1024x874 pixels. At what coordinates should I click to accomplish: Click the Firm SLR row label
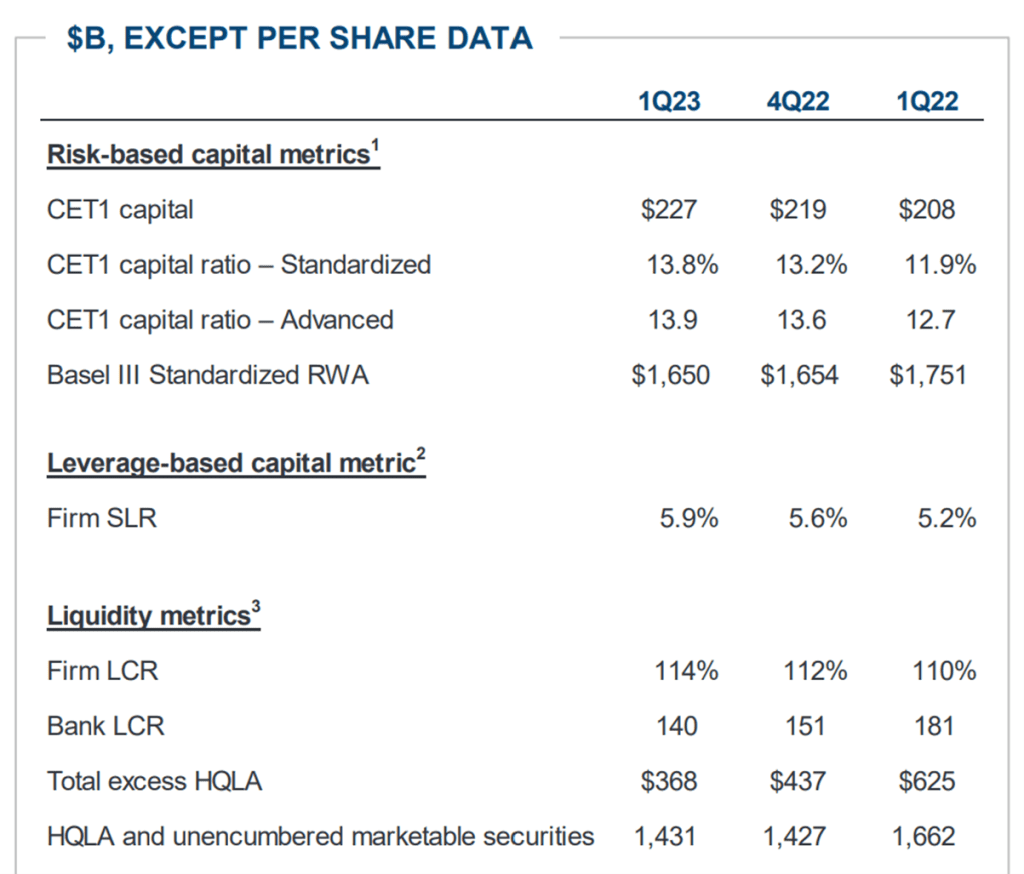coord(102,518)
